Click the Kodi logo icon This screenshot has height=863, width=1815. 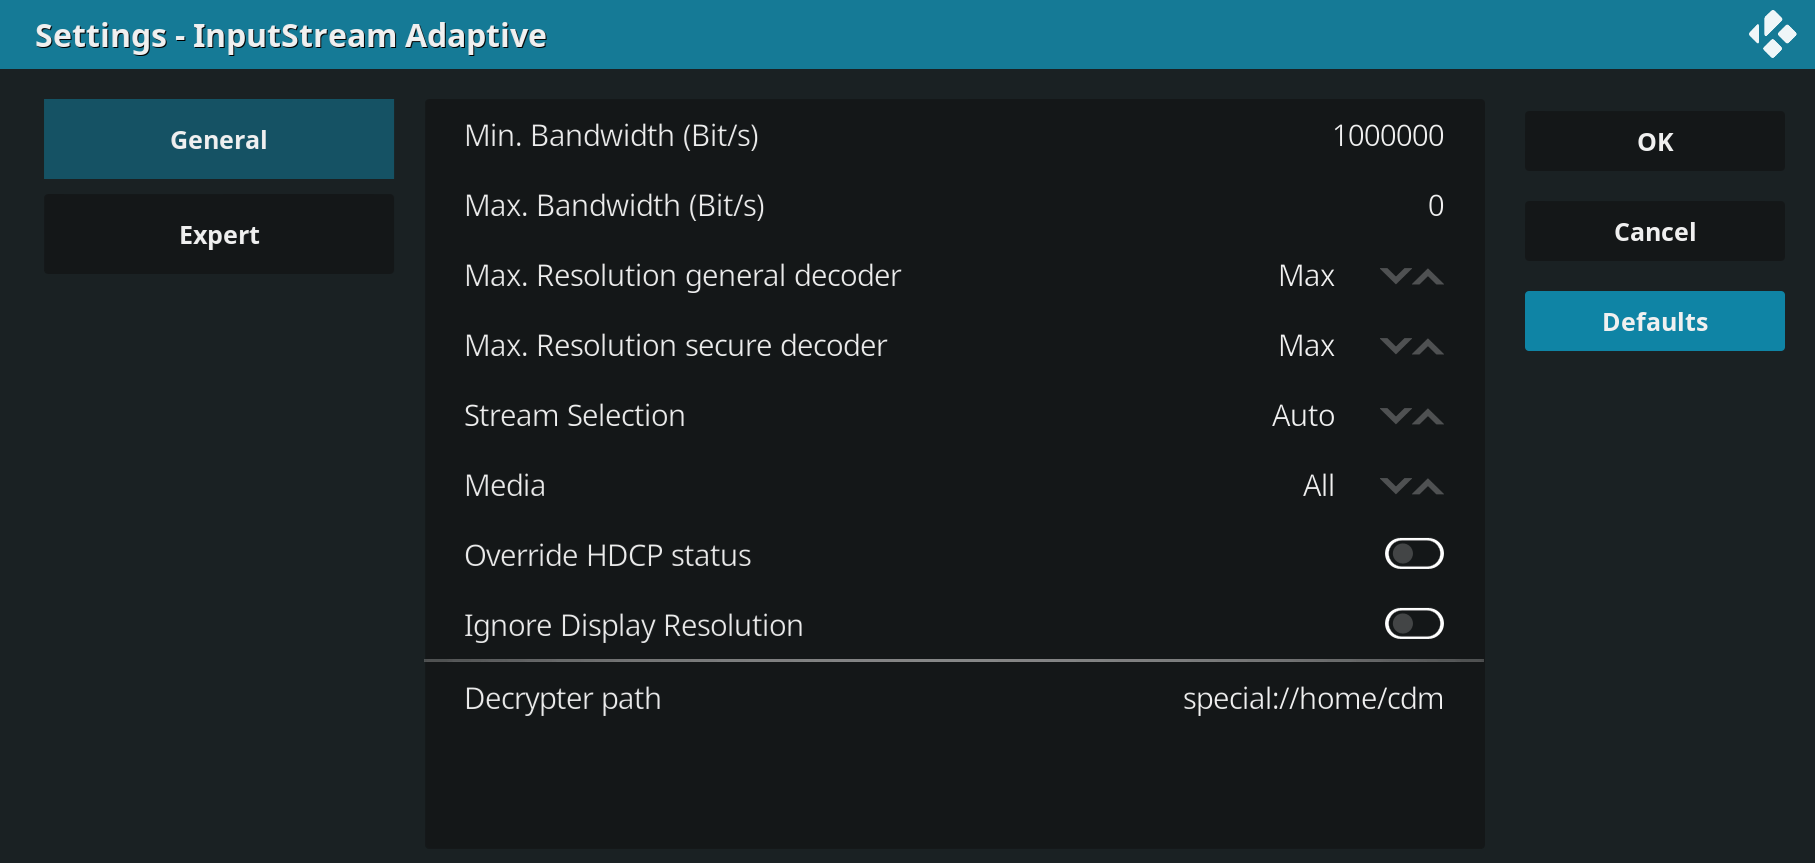pyautogui.click(x=1771, y=33)
